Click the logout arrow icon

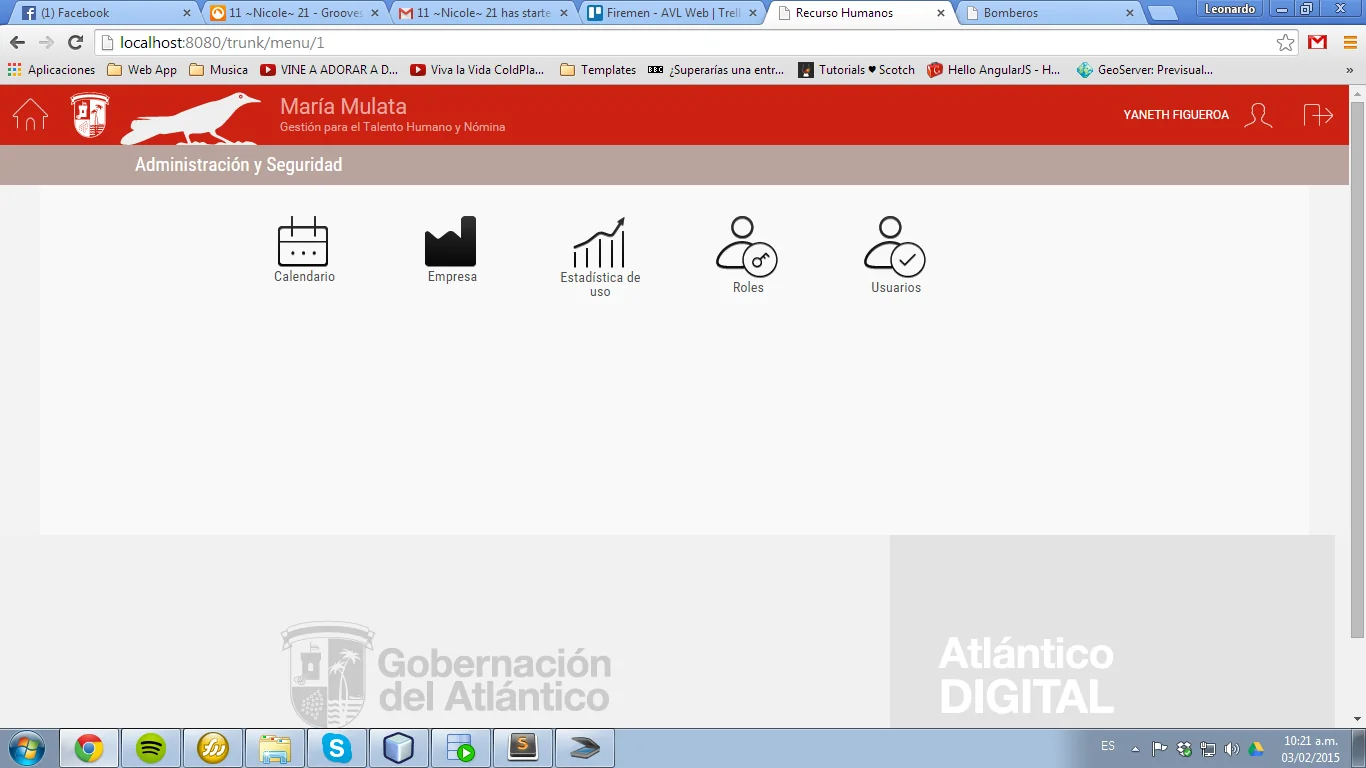(x=1318, y=115)
